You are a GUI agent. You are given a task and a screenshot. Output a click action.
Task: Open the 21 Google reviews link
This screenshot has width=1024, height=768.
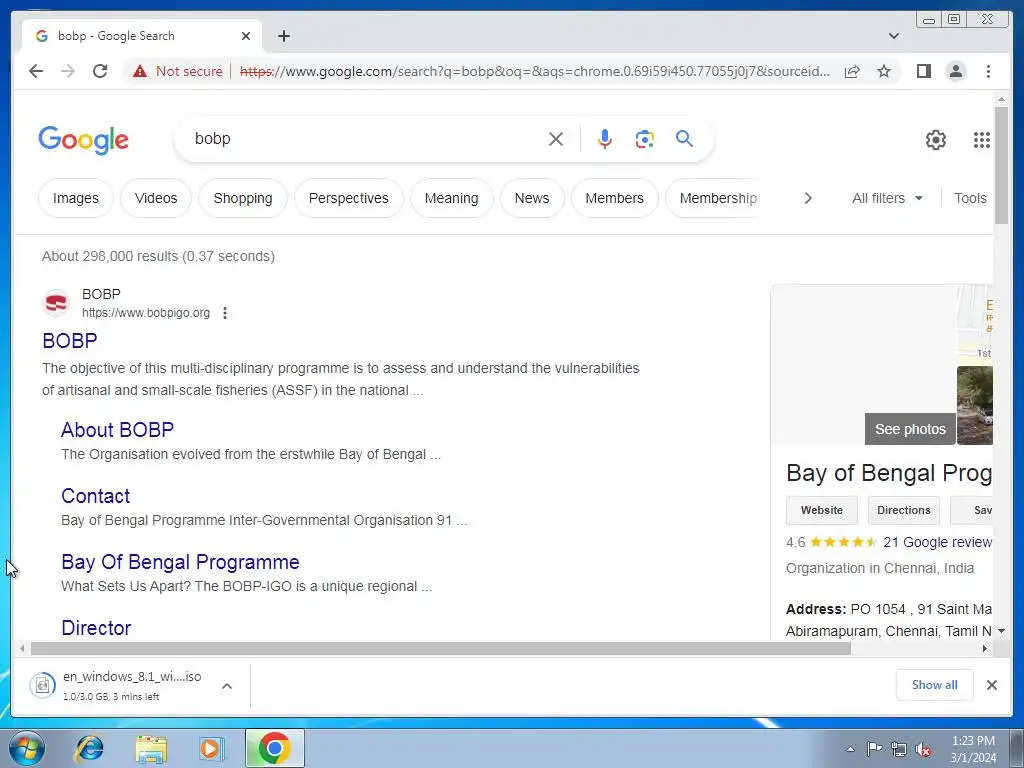(x=938, y=542)
